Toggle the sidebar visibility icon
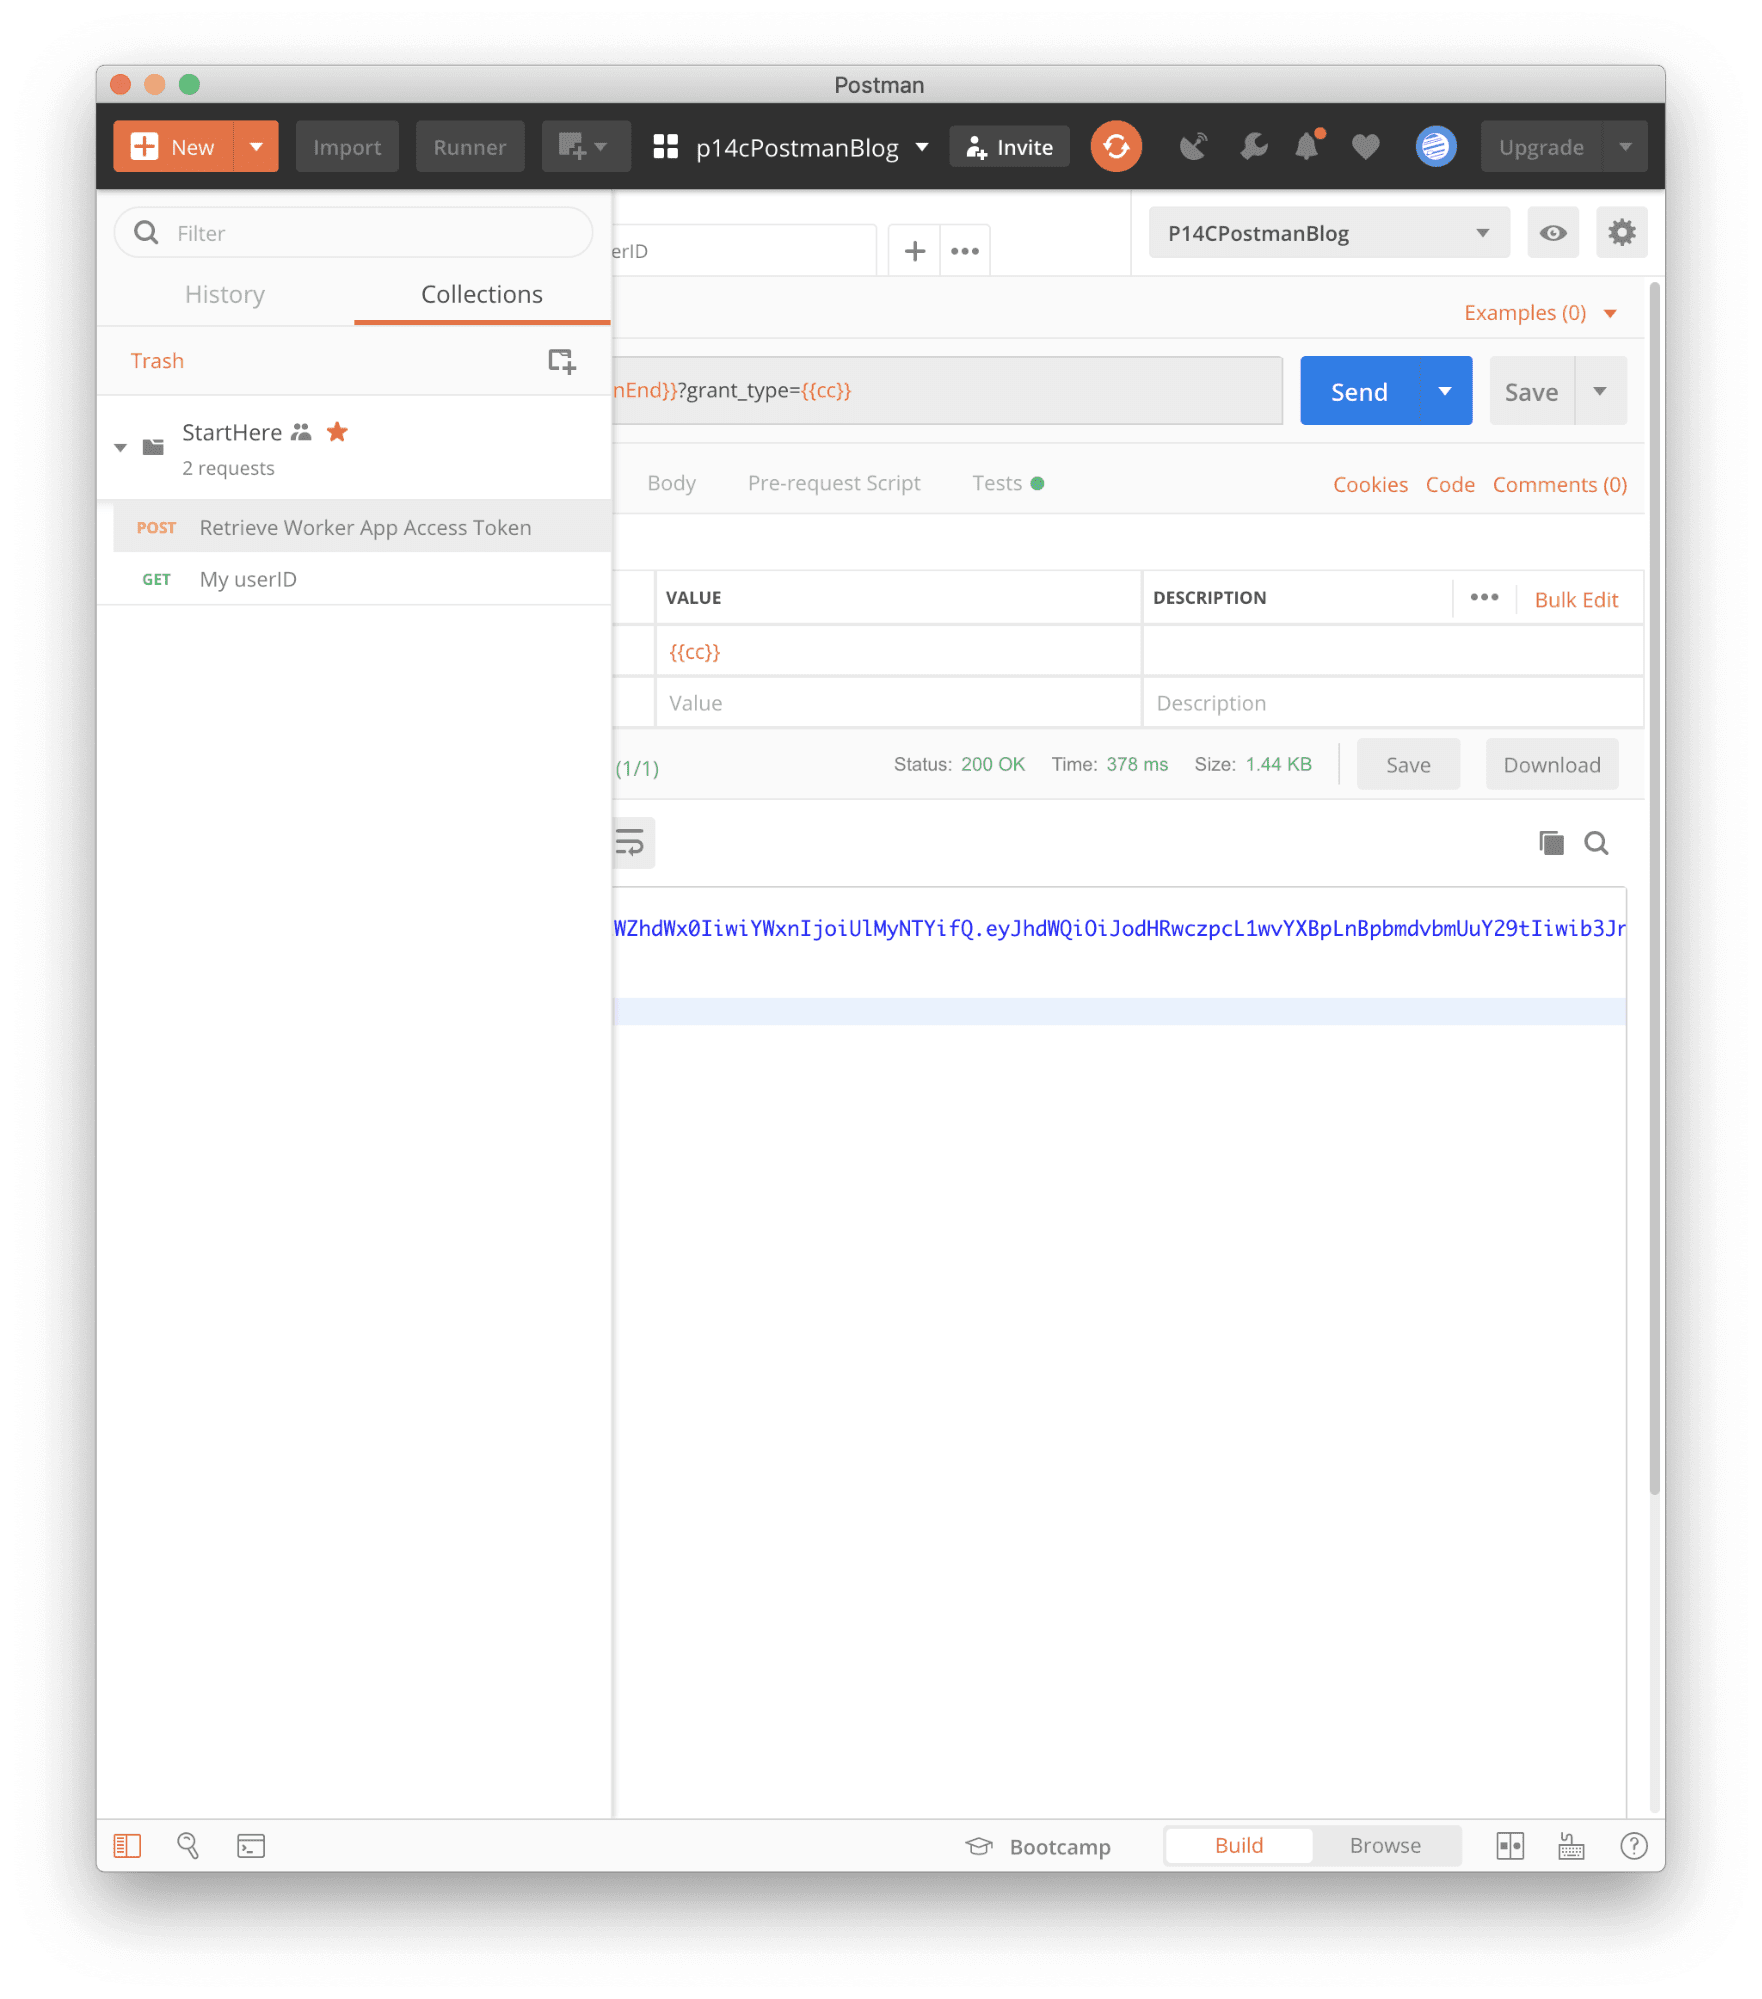1762x1999 pixels. point(127,1846)
